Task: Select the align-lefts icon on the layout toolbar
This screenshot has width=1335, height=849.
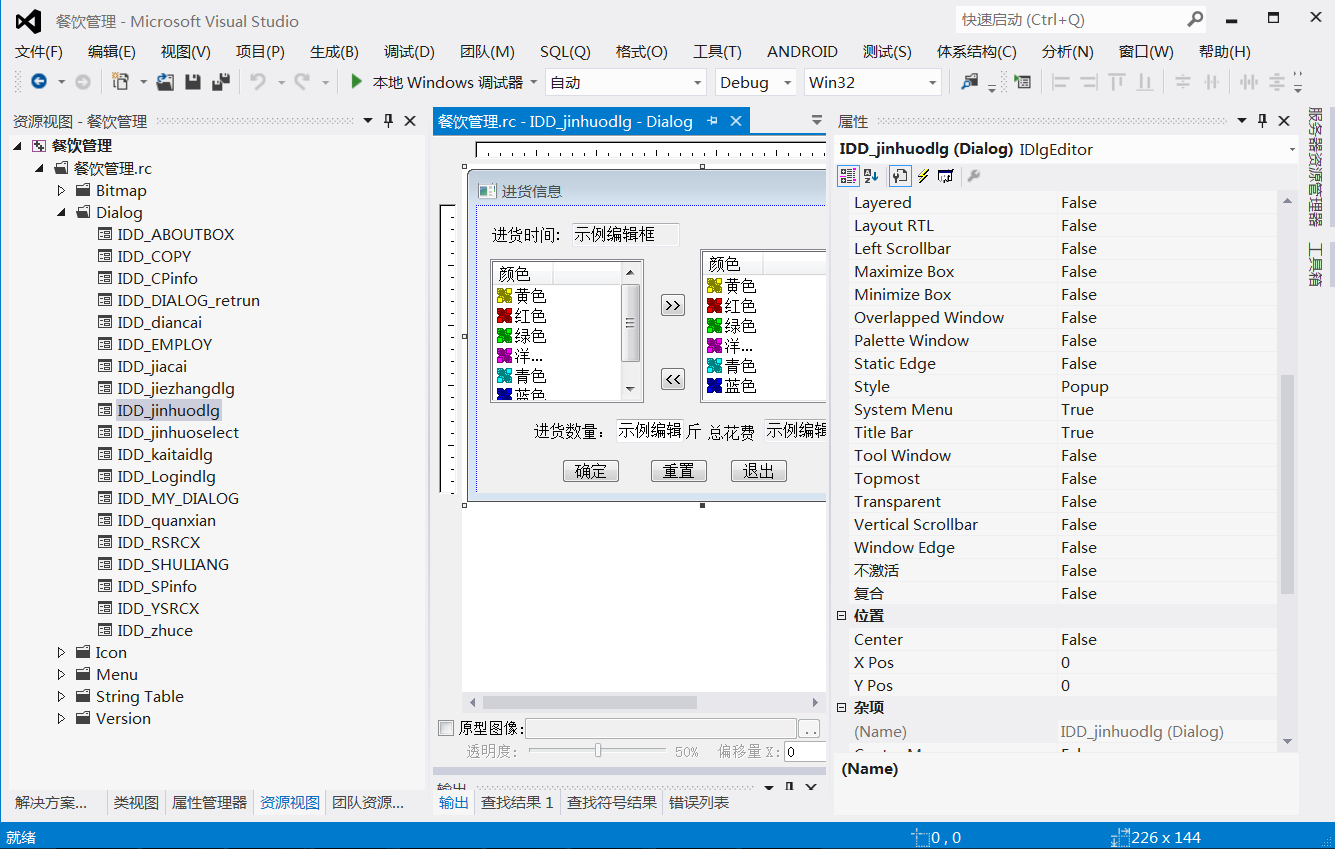Action: pyautogui.click(x=1061, y=82)
